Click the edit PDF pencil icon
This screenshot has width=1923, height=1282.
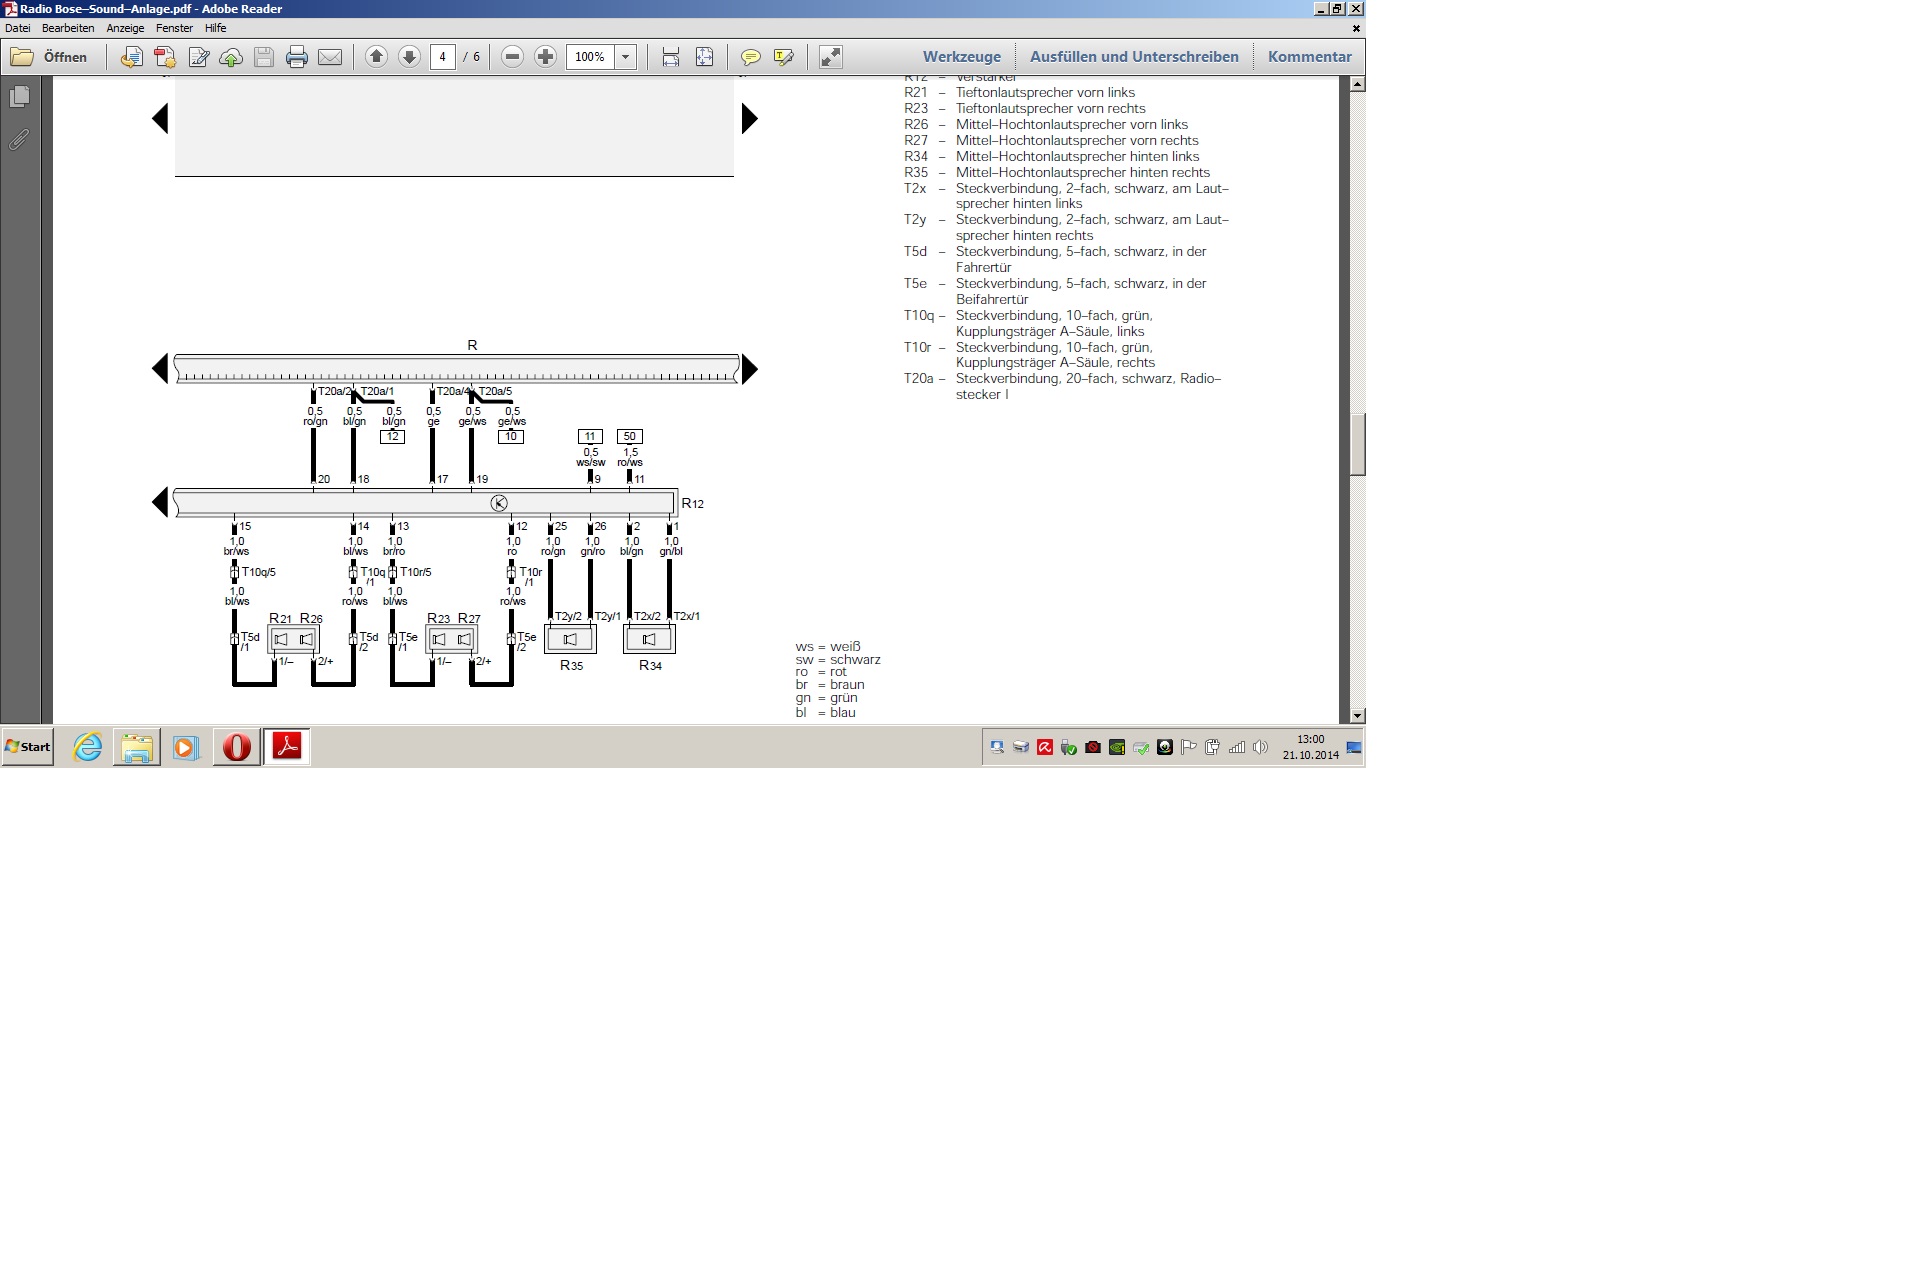(198, 57)
